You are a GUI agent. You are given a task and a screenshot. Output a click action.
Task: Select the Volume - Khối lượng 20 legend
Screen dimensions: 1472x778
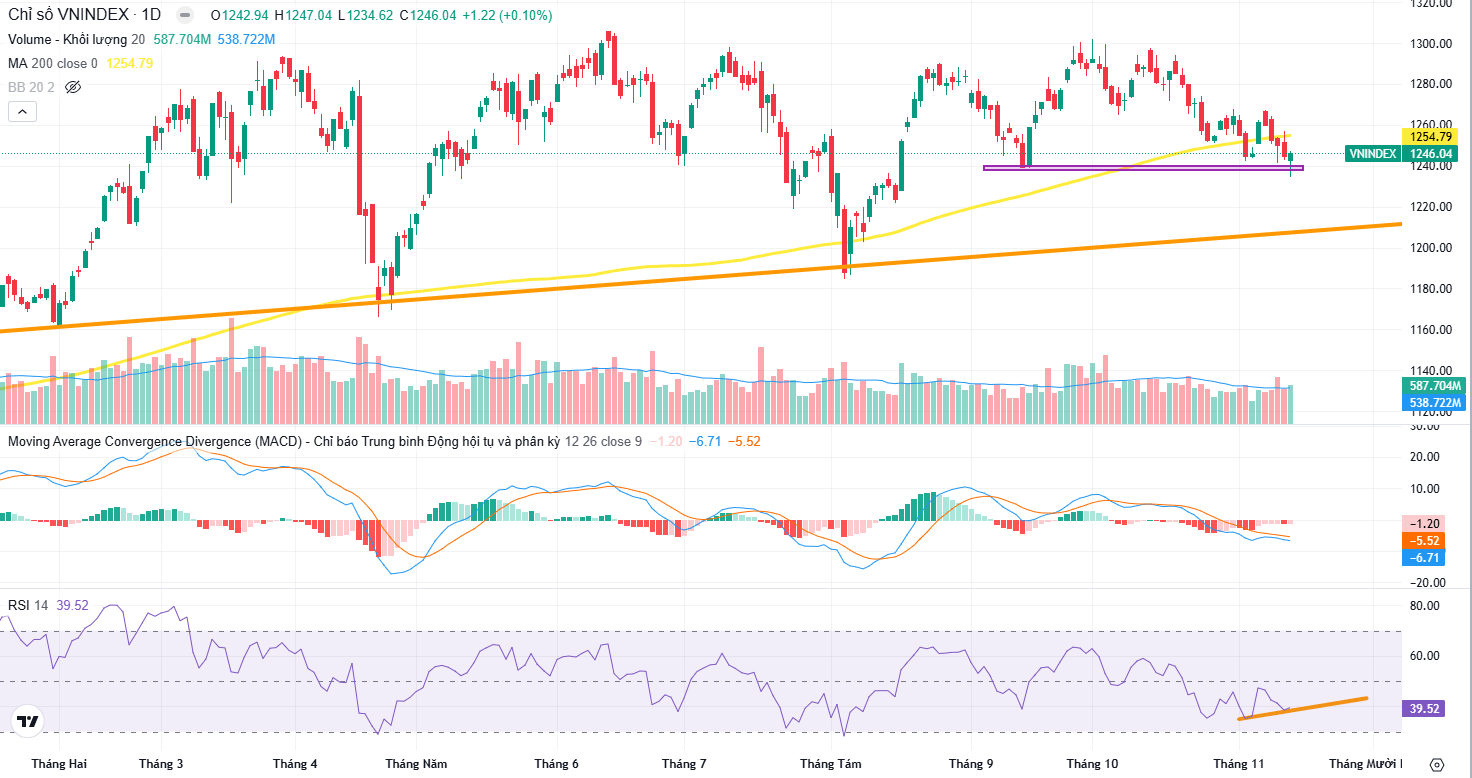point(77,39)
